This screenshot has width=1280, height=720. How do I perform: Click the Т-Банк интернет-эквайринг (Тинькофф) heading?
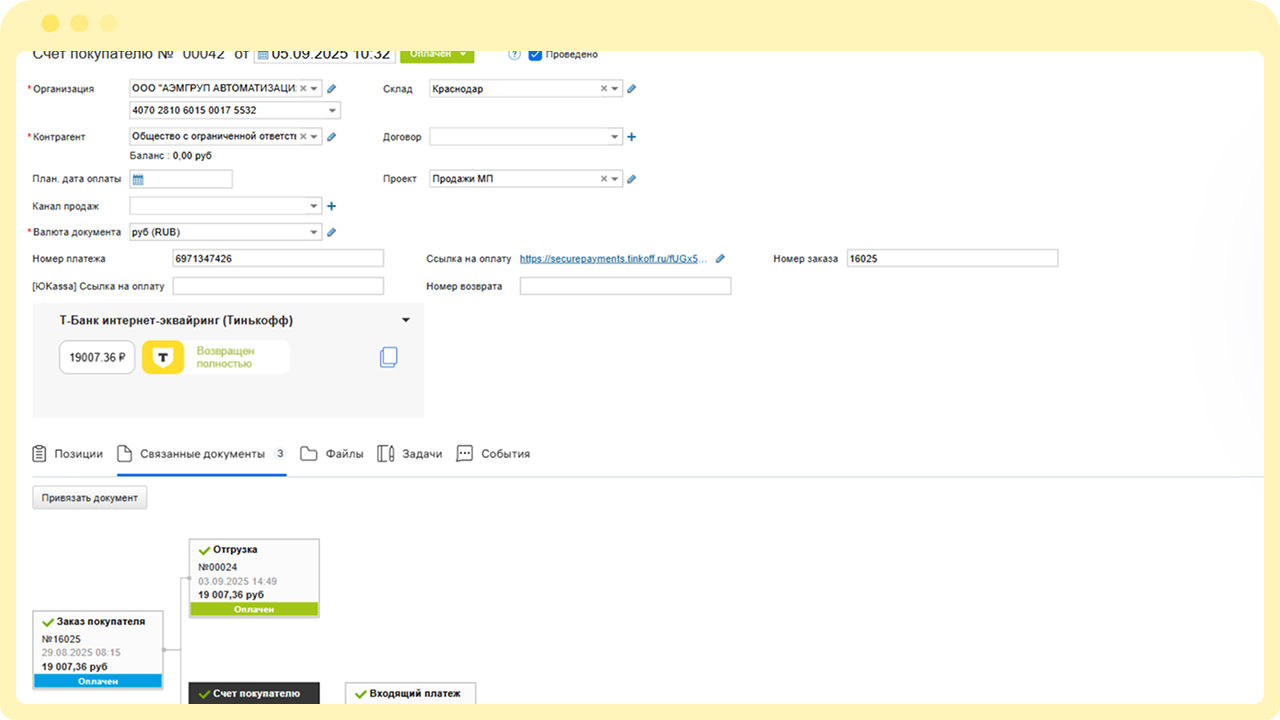(x=176, y=321)
